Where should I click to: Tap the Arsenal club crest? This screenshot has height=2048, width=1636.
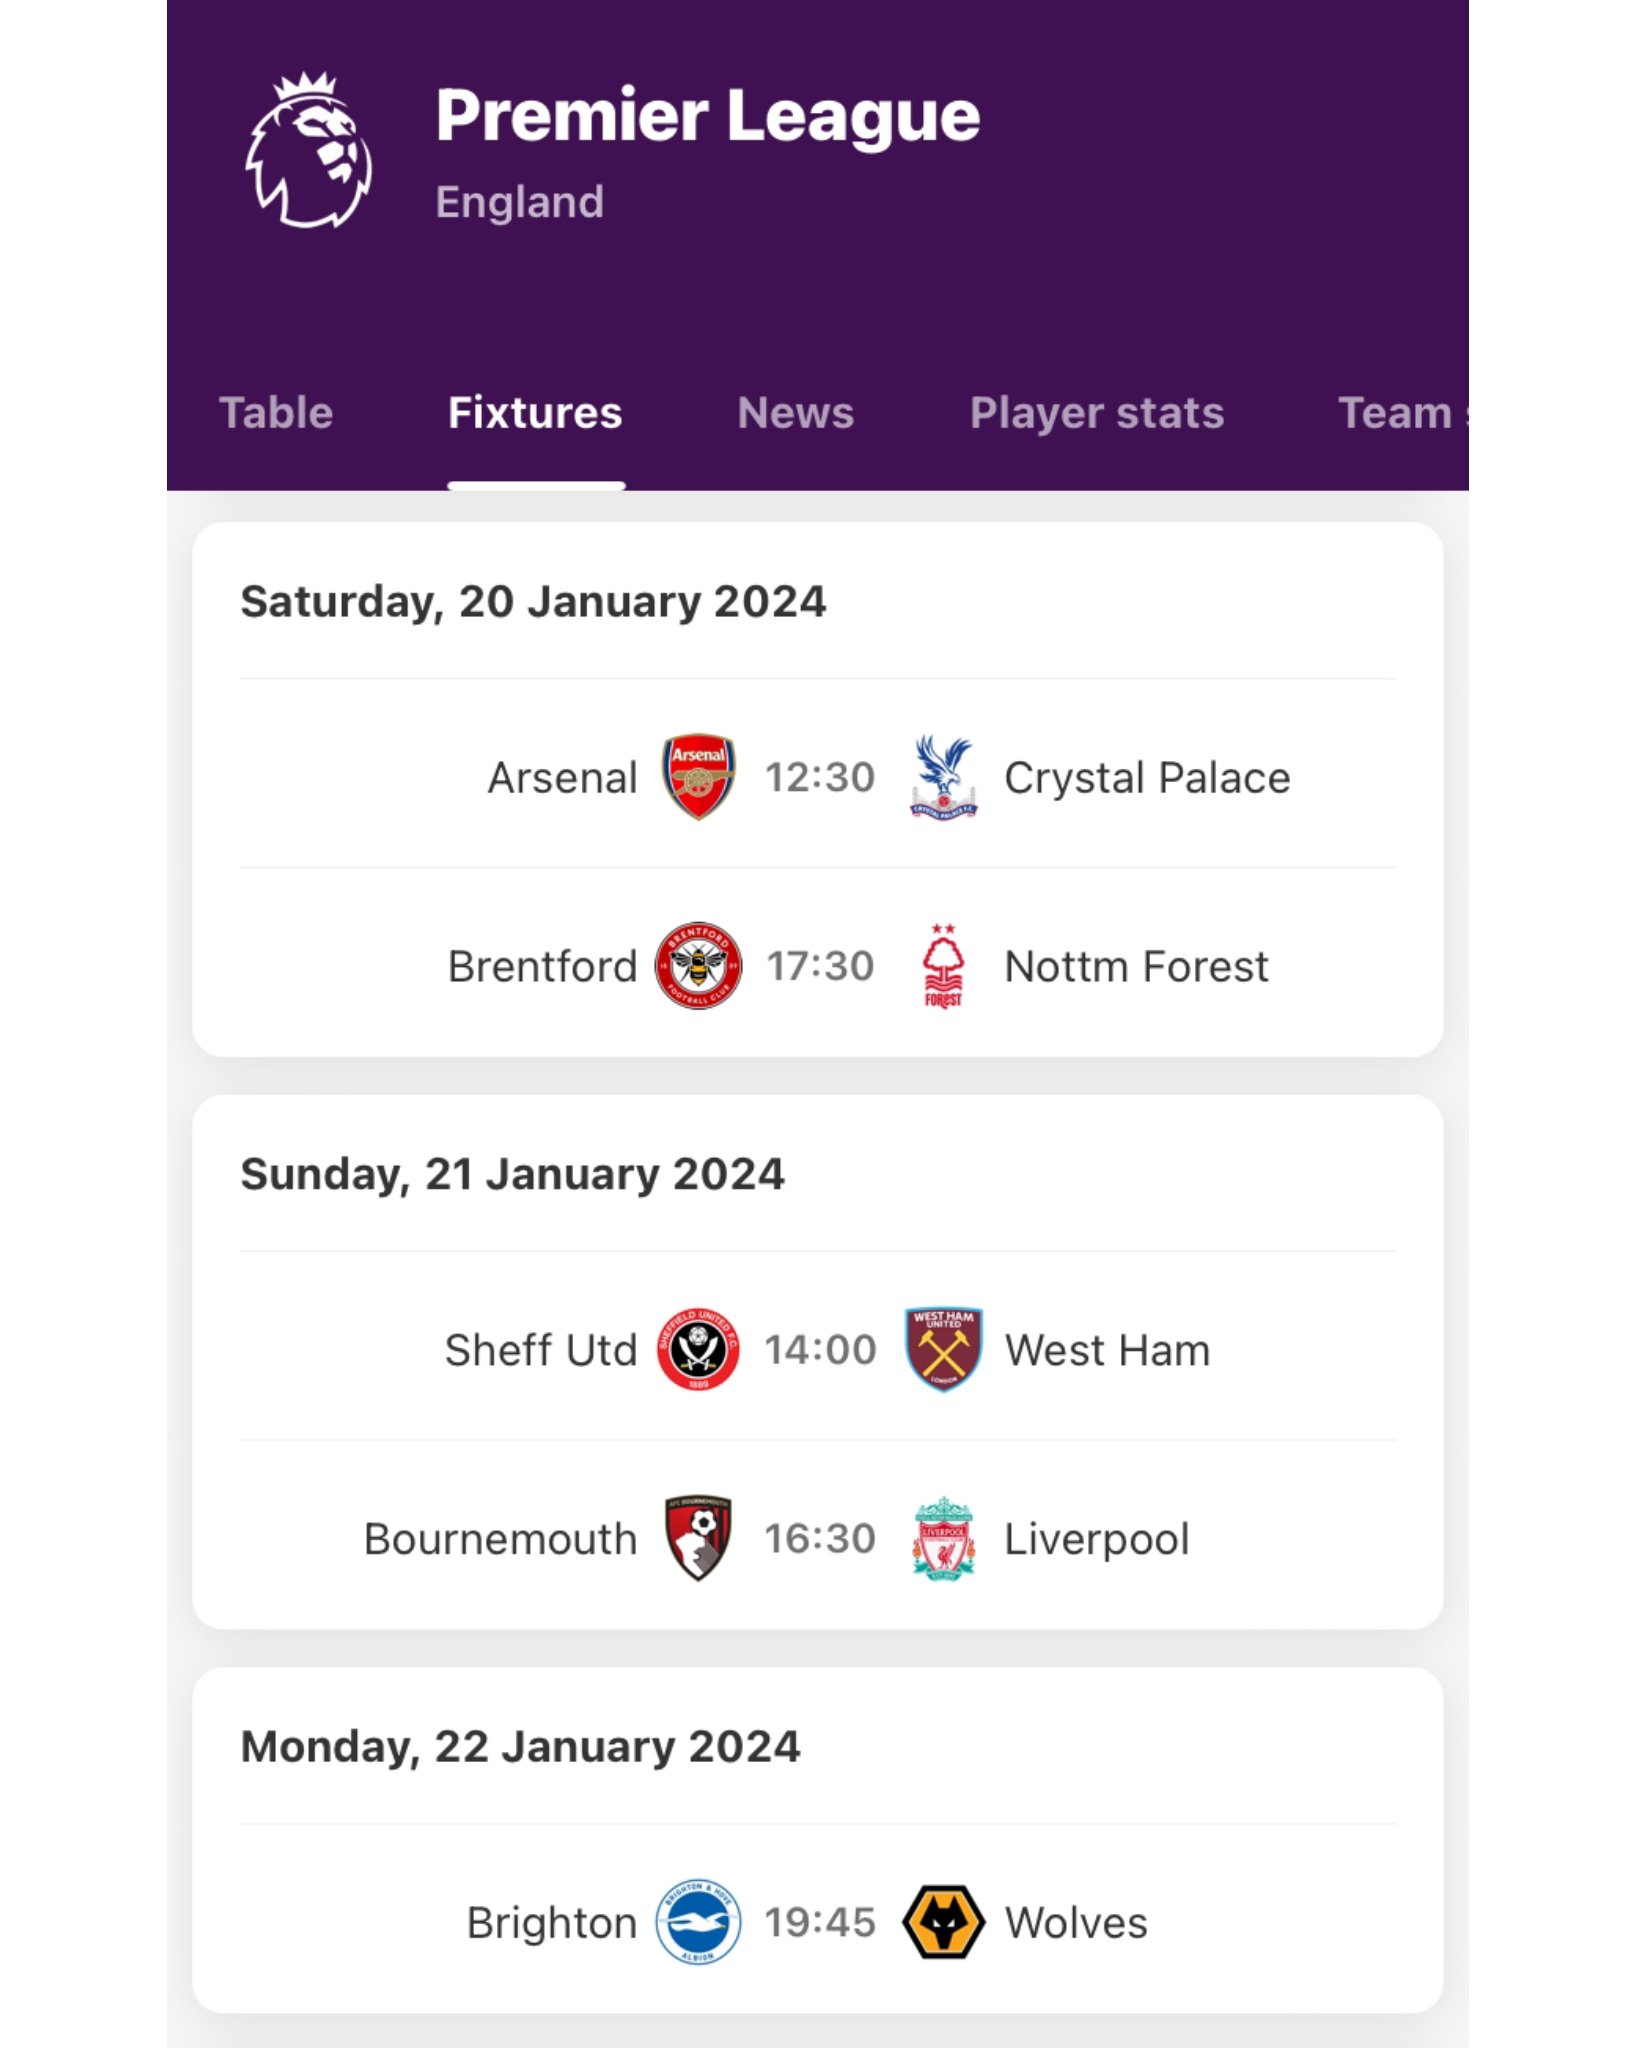pyautogui.click(x=699, y=777)
